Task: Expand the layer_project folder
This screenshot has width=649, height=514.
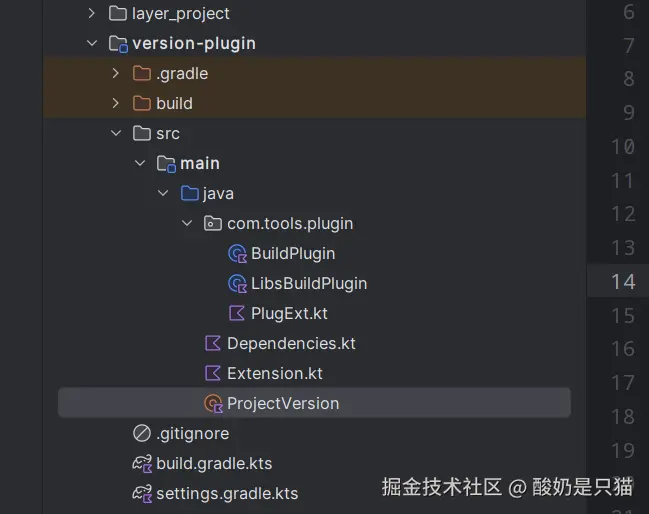Action: 92,13
